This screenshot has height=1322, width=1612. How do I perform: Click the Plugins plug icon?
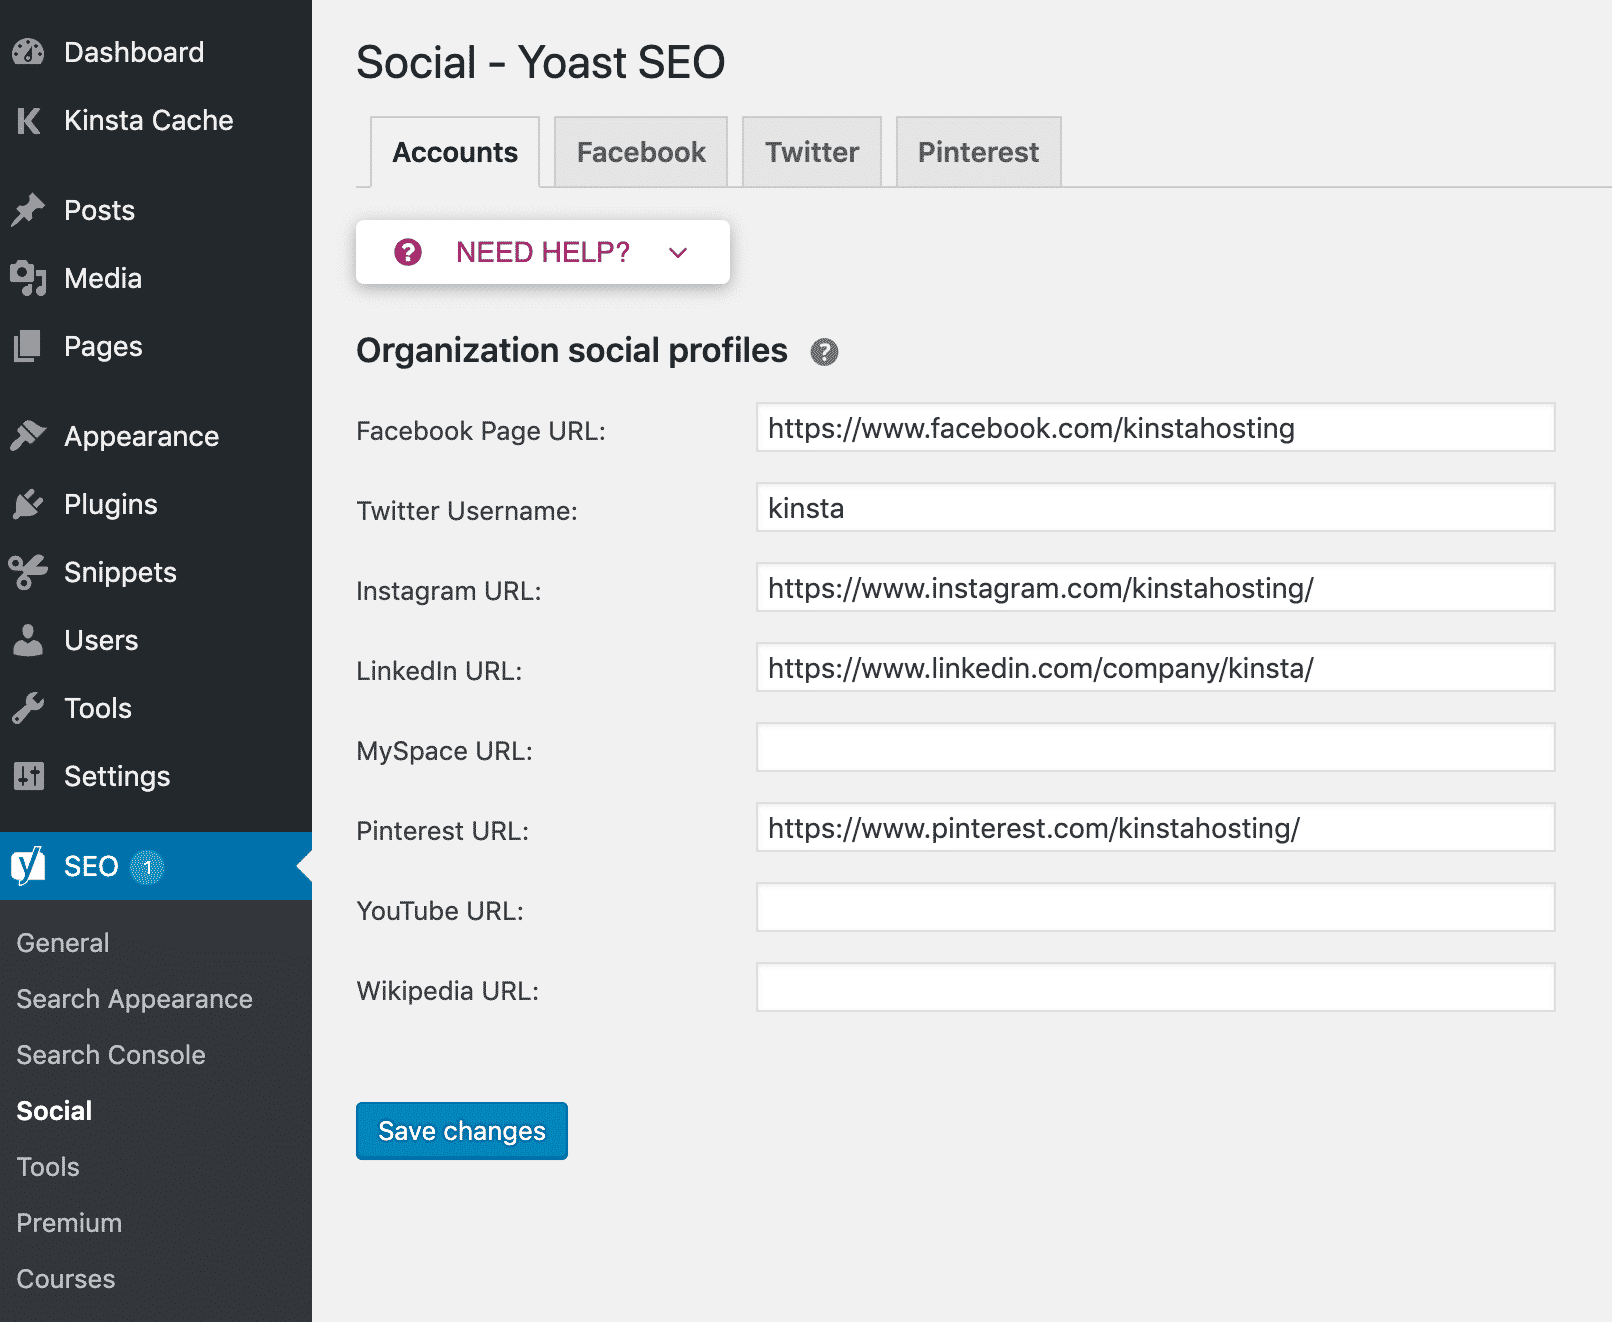[28, 504]
